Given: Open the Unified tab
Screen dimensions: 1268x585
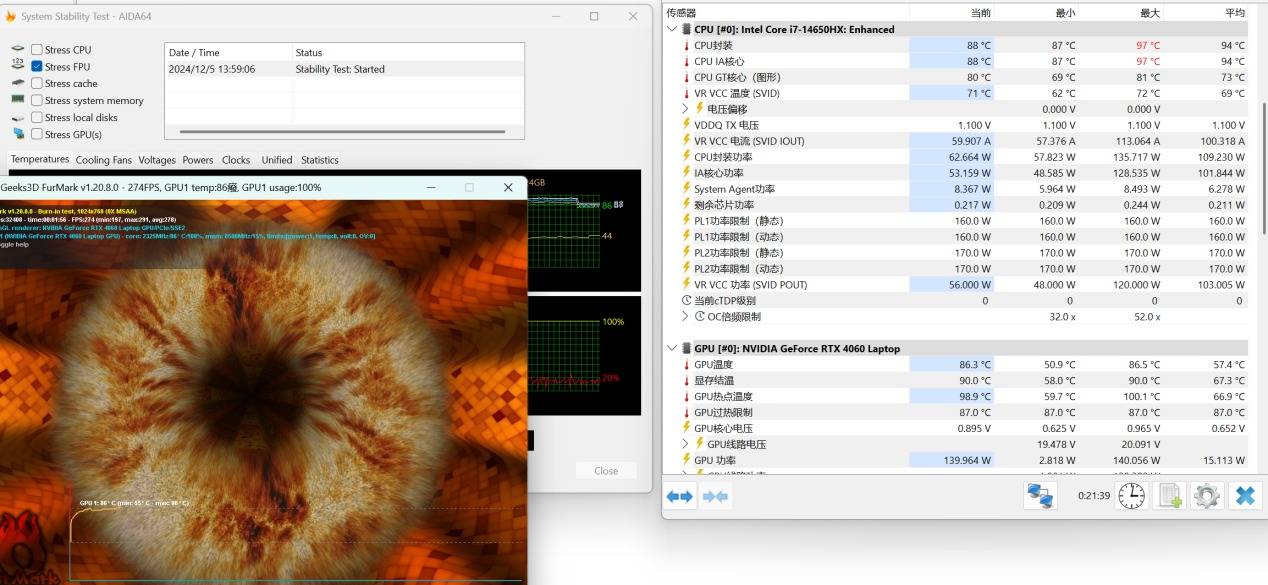Looking at the screenshot, I should tap(277, 160).
